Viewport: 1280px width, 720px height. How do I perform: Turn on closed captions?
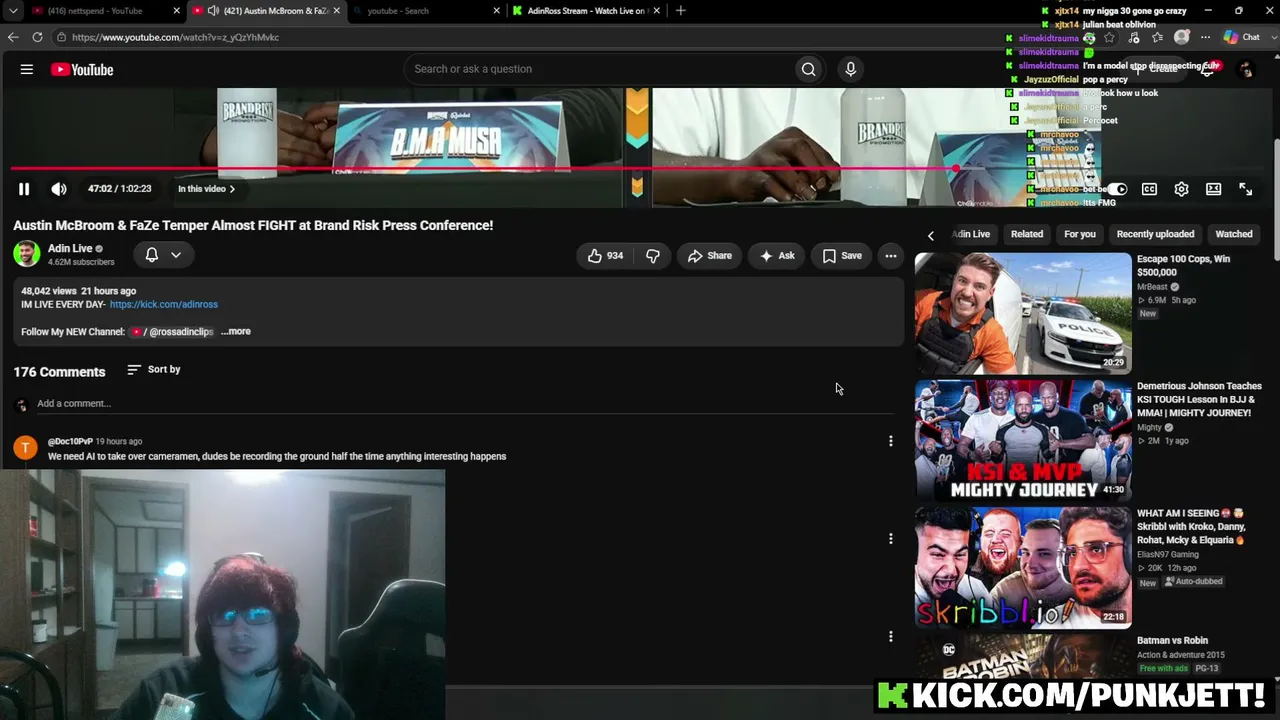[1149, 189]
